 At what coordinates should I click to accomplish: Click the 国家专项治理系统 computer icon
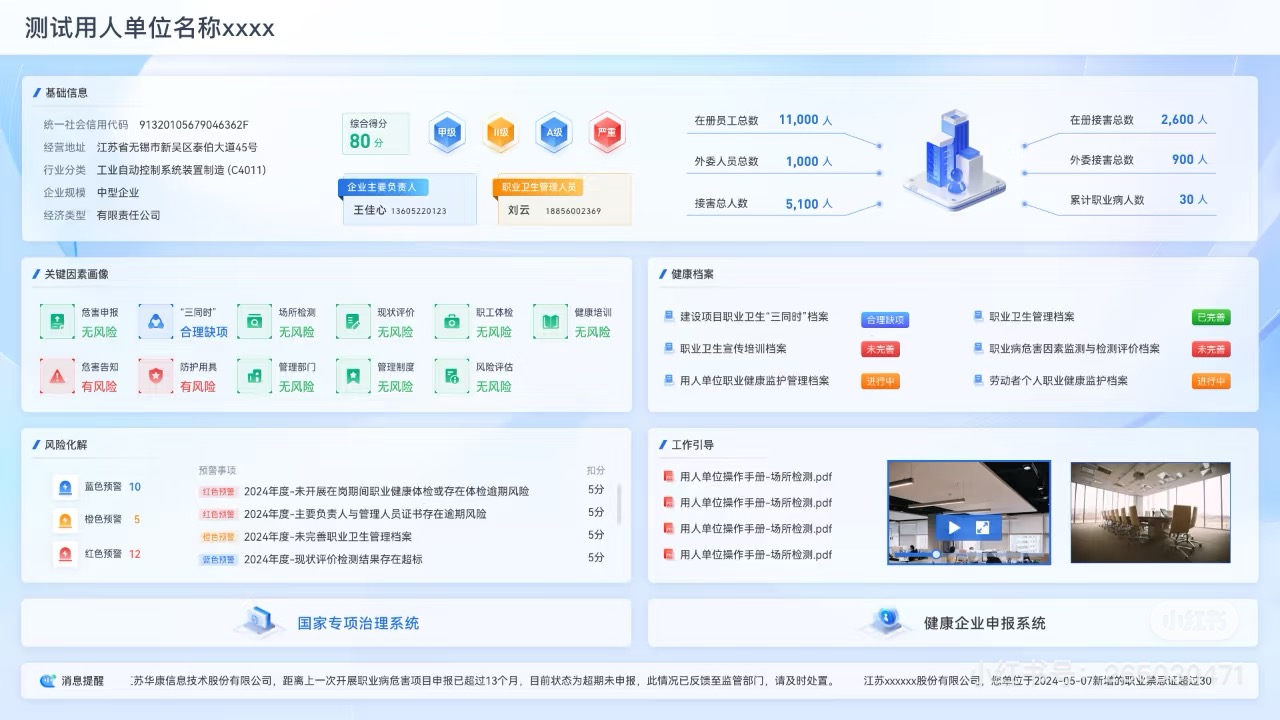coord(260,622)
